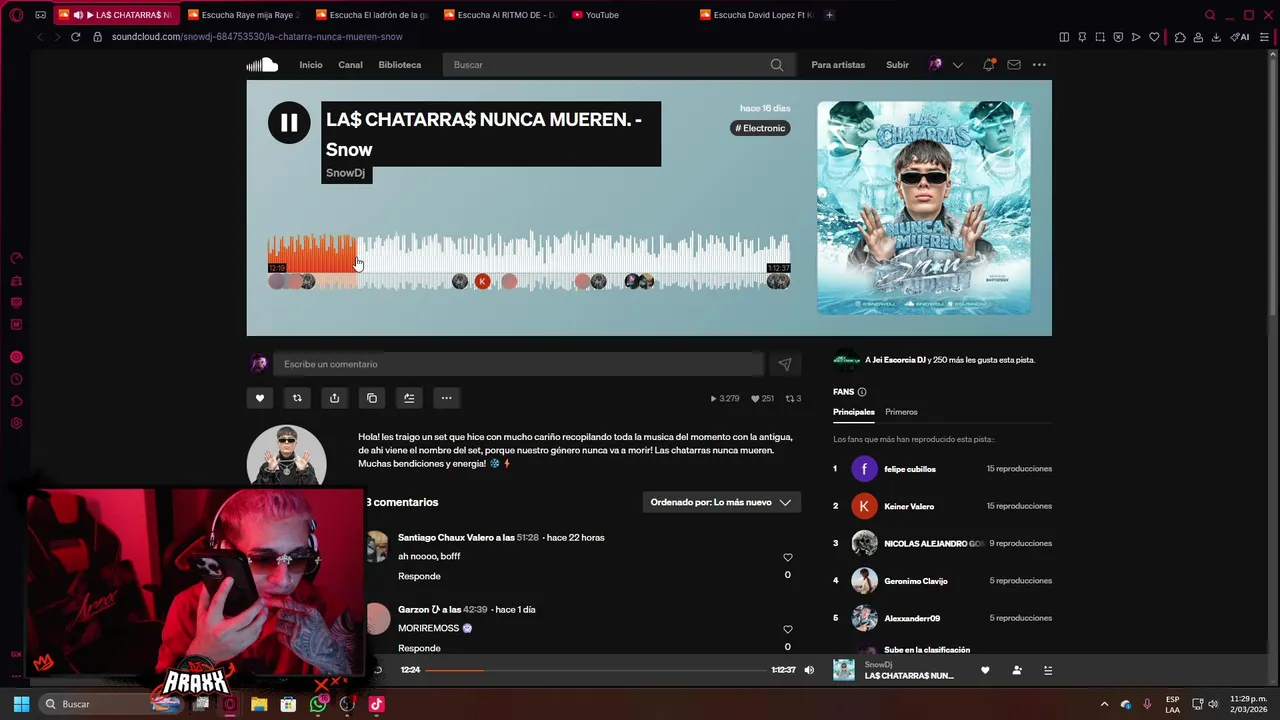Screen dimensions: 1280x720
Task: Go to the Canal page
Action: 350,65
